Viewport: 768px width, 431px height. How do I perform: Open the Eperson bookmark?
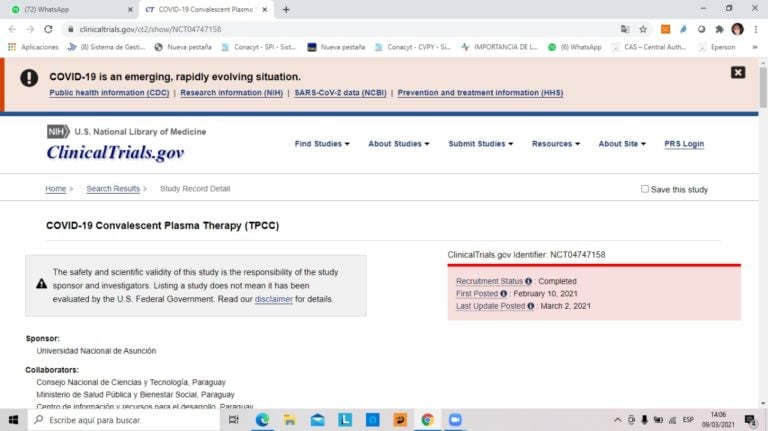click(717, 47)
